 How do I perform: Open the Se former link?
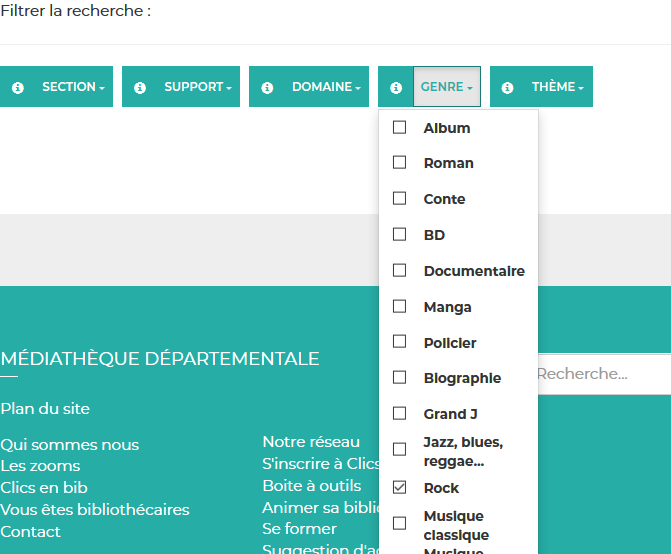(x=300, y=529)
